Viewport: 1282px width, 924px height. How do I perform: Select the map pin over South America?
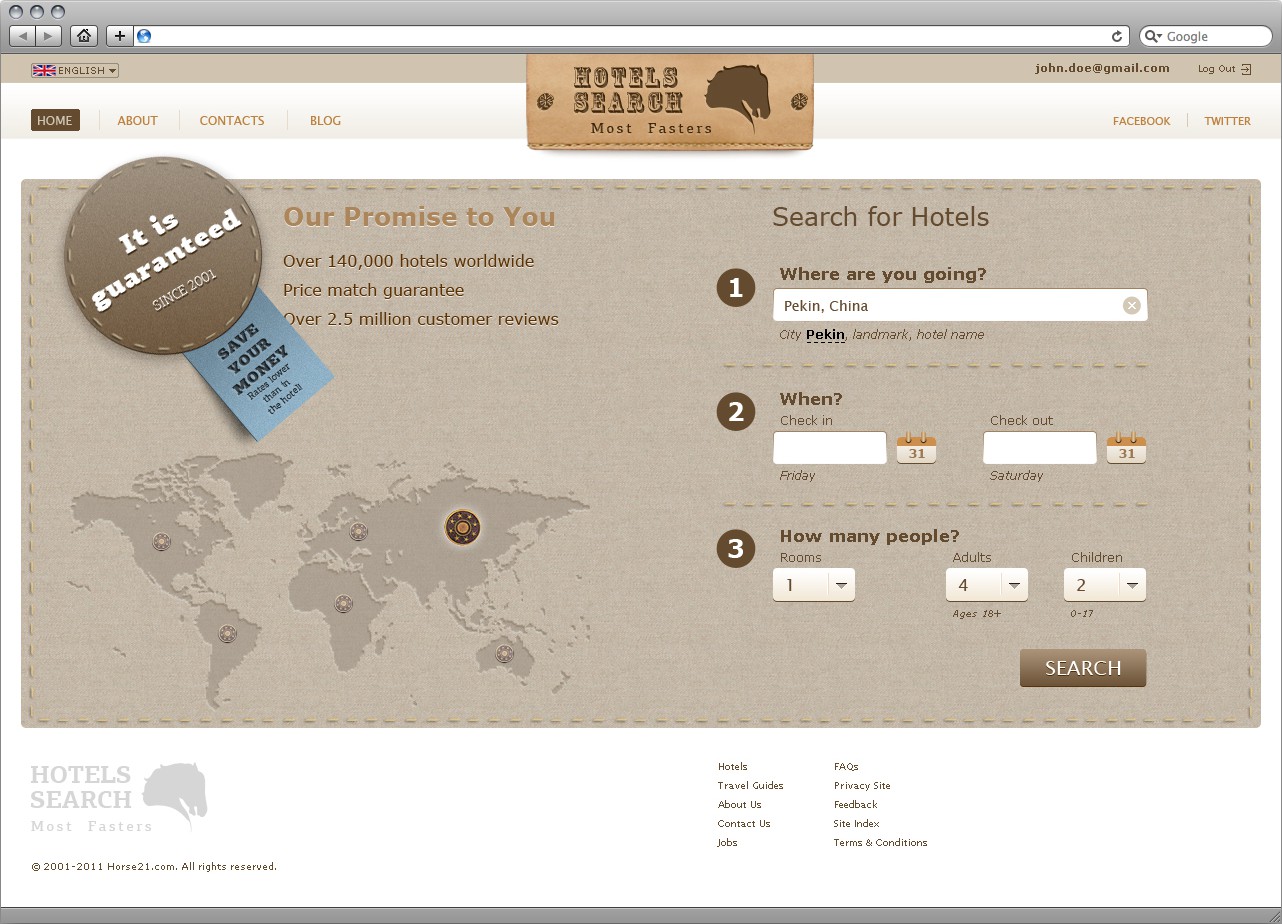click(227, 633)
